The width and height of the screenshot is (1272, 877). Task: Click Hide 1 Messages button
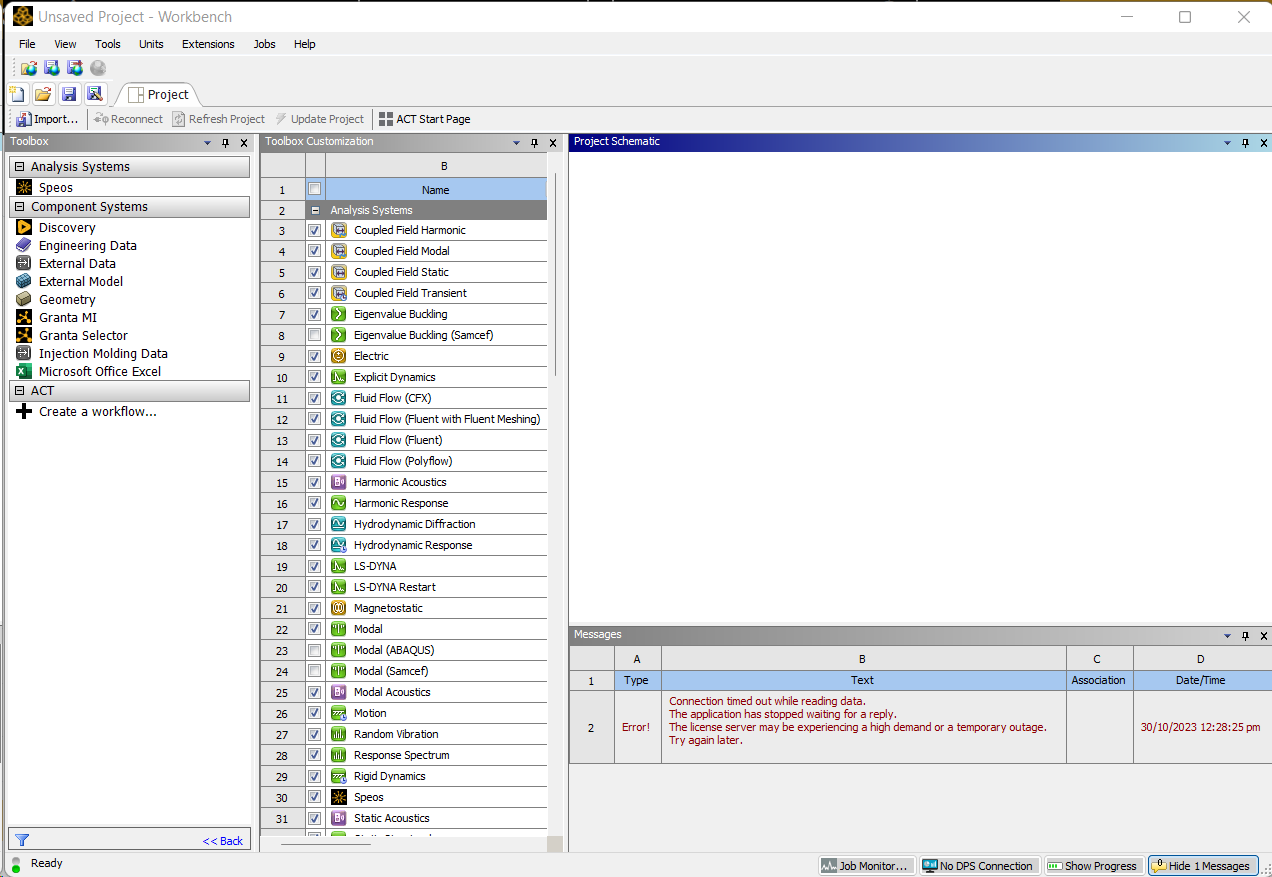tap(1201, 866)
